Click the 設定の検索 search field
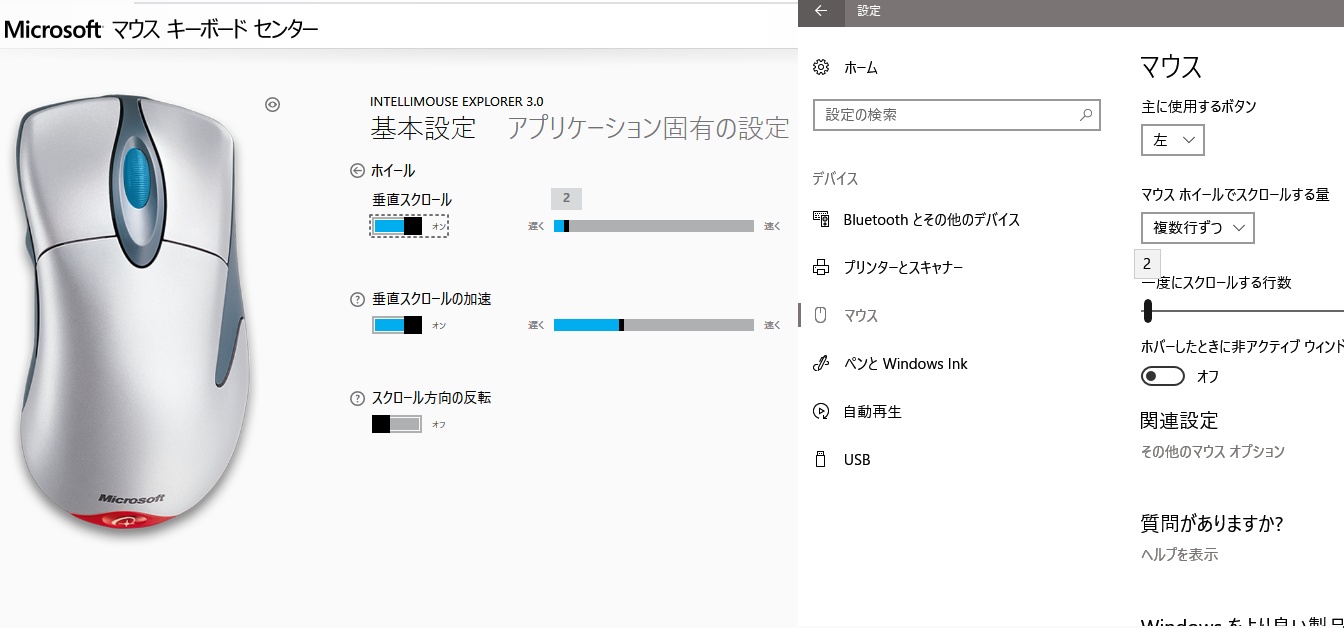This screenshot has width=1344, height=628. tap(957, 115)
